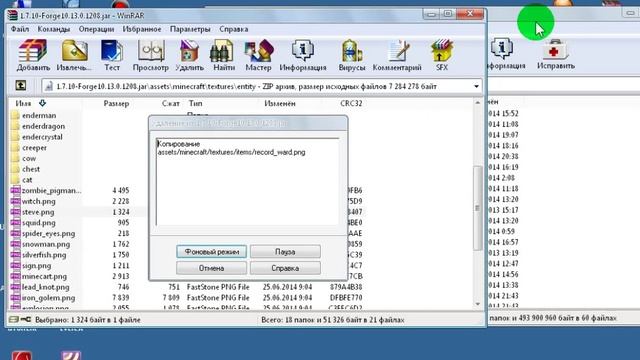Select the enderdragon folder
640x360 pixels.
[x=38, y=126]
